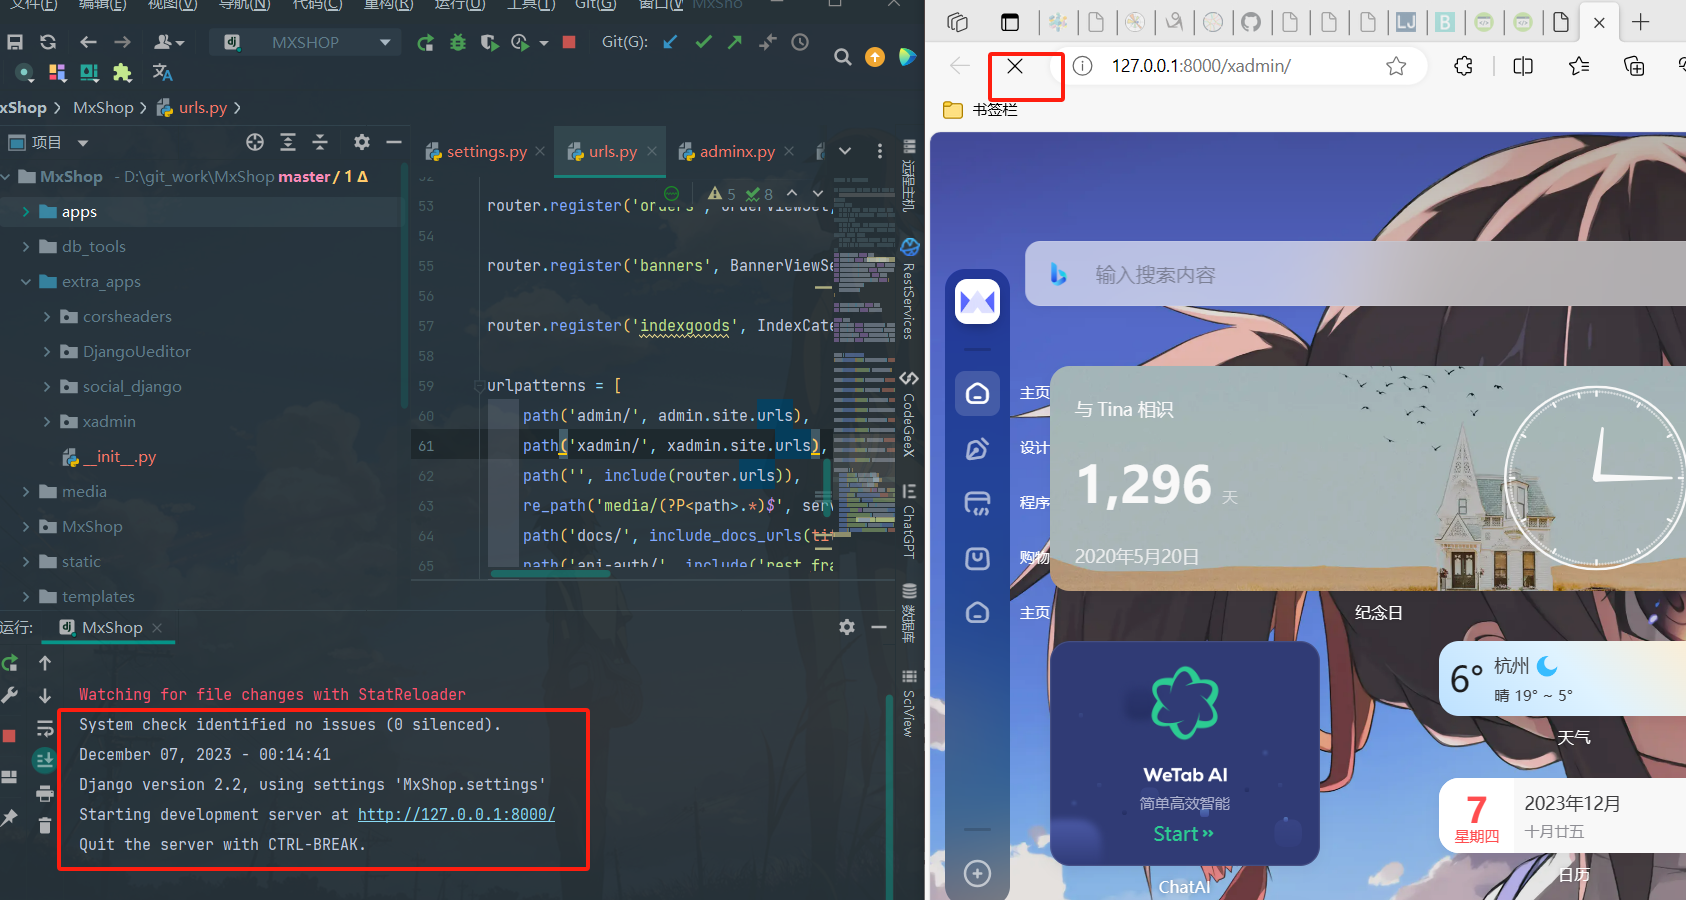Open Search Everywhere magnifier in PyCharm

(843, 57)
